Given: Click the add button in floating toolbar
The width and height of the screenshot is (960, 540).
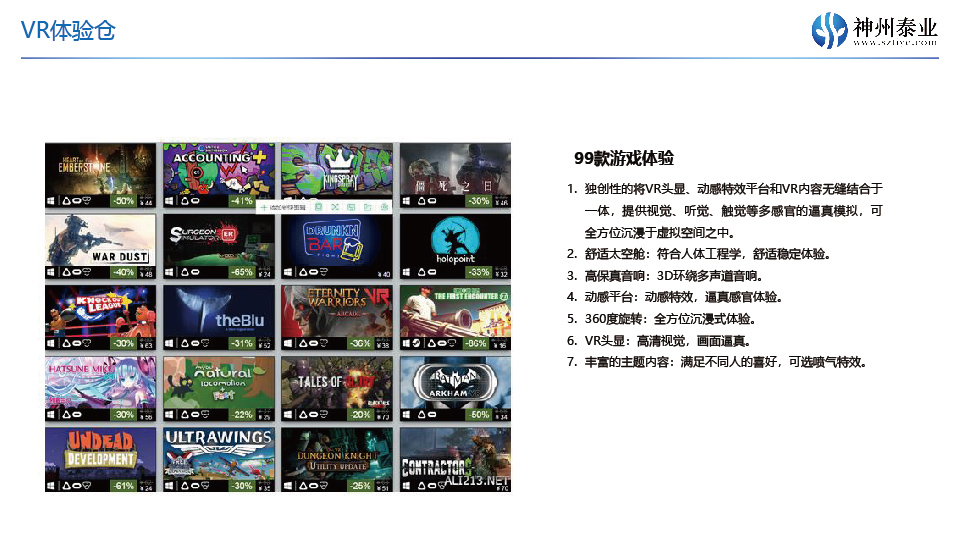Looking at the screenshot, I should point(283,208).
